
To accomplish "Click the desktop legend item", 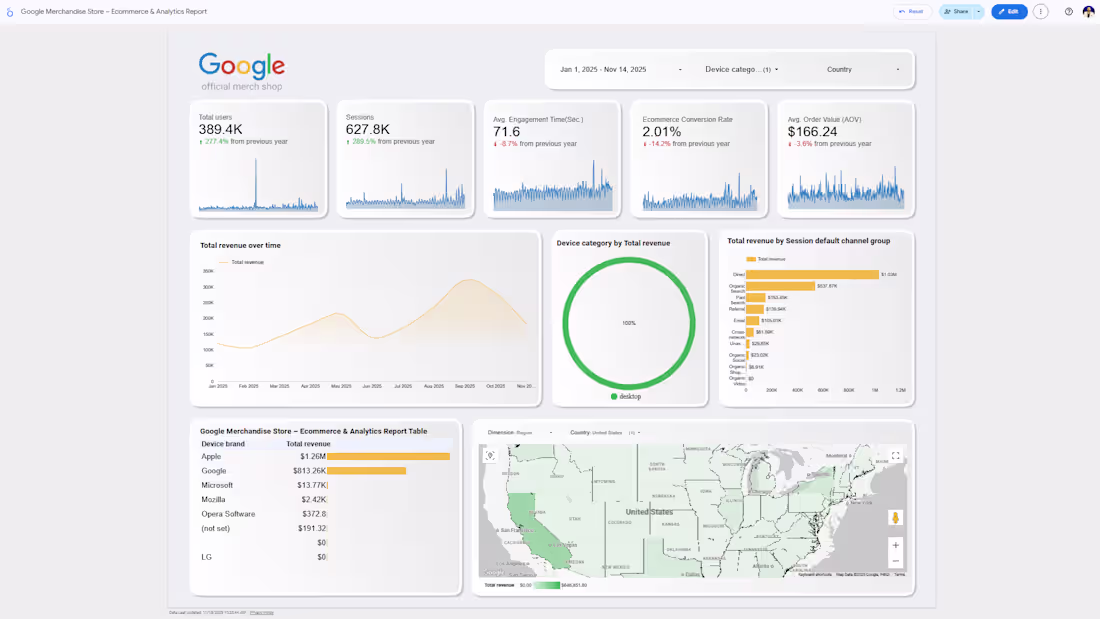I will point(626,397).
